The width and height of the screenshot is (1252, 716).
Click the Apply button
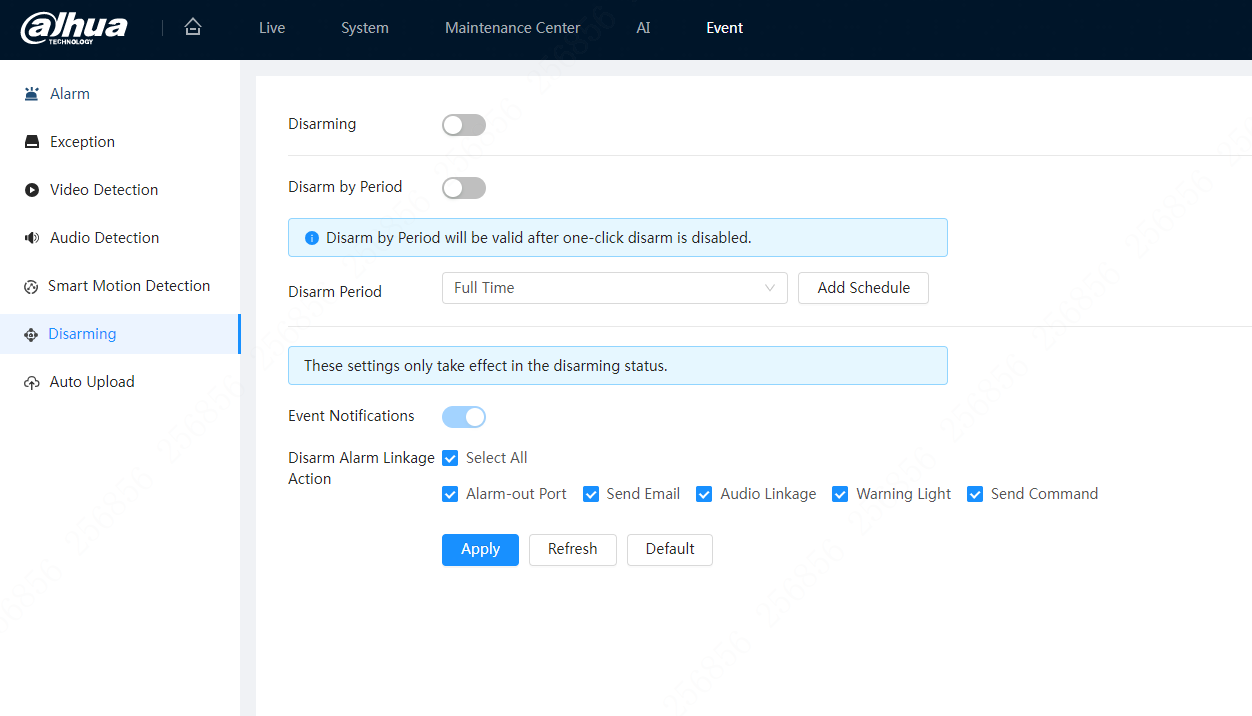pyautogui.click(x=480, y=549)
